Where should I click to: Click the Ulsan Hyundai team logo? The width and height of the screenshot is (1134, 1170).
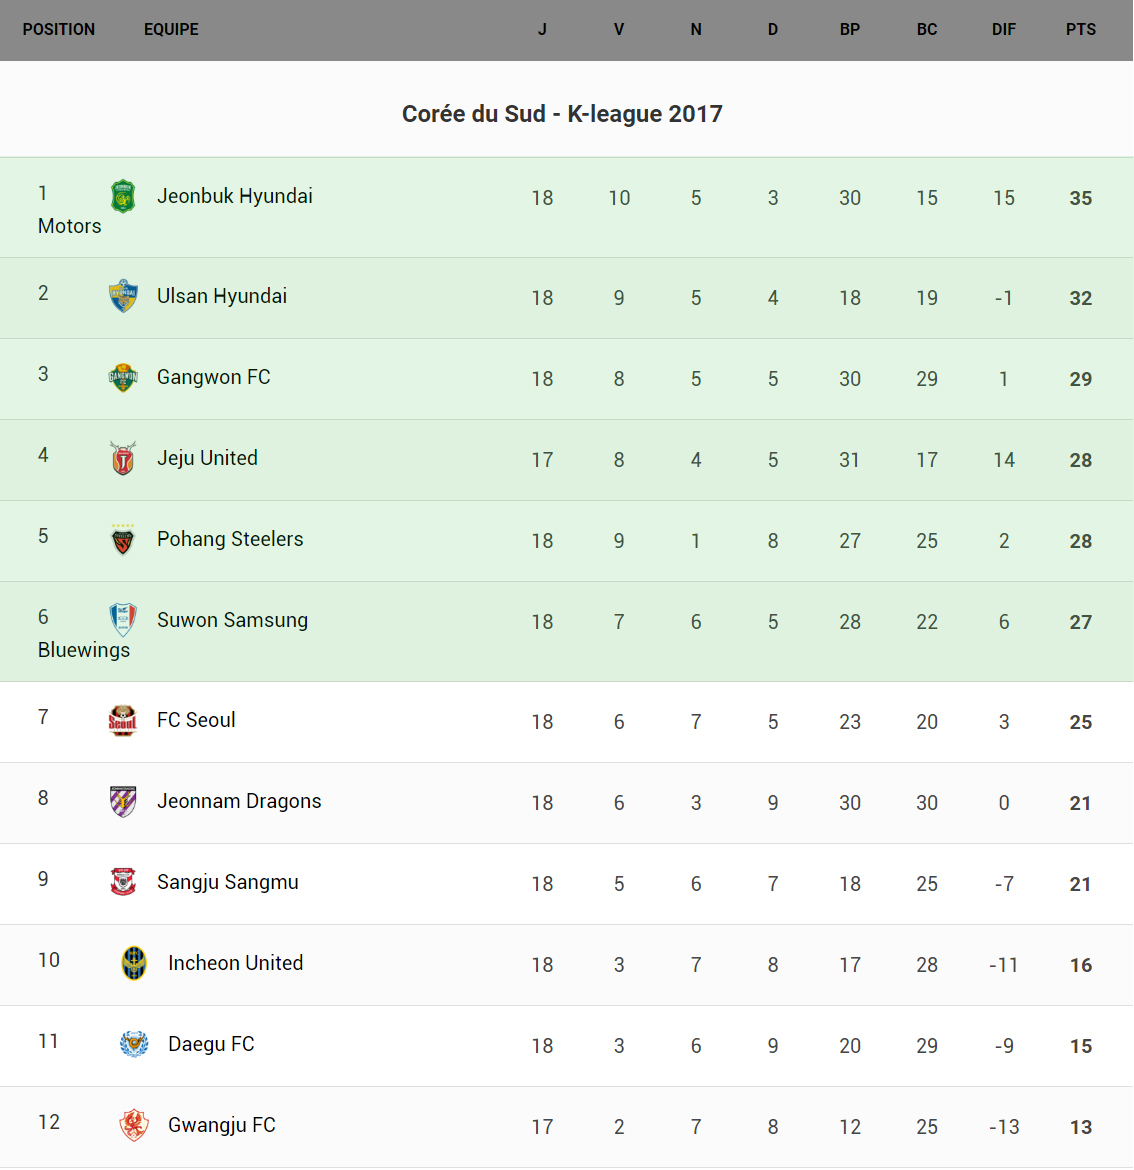tap(123, 296)
